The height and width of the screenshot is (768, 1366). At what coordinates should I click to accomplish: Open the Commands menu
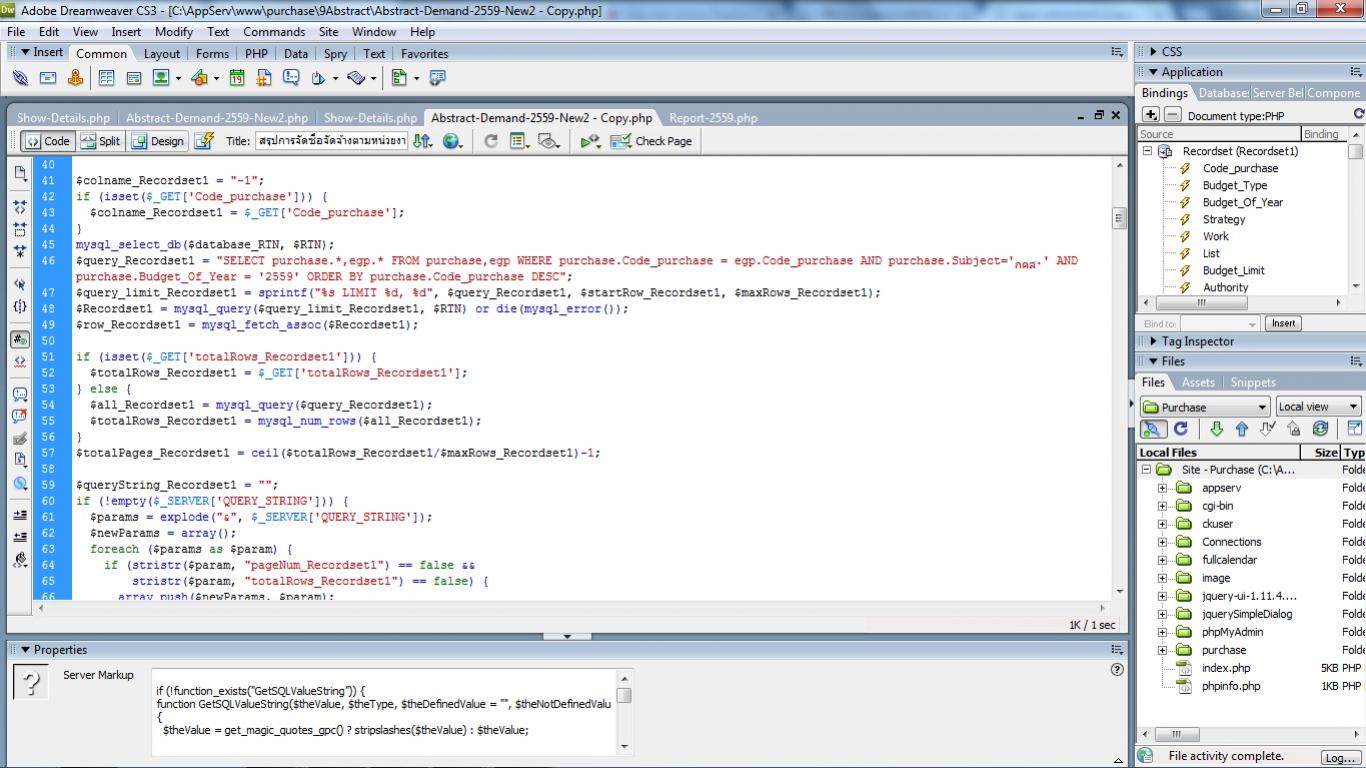click(x=274, y=32)
